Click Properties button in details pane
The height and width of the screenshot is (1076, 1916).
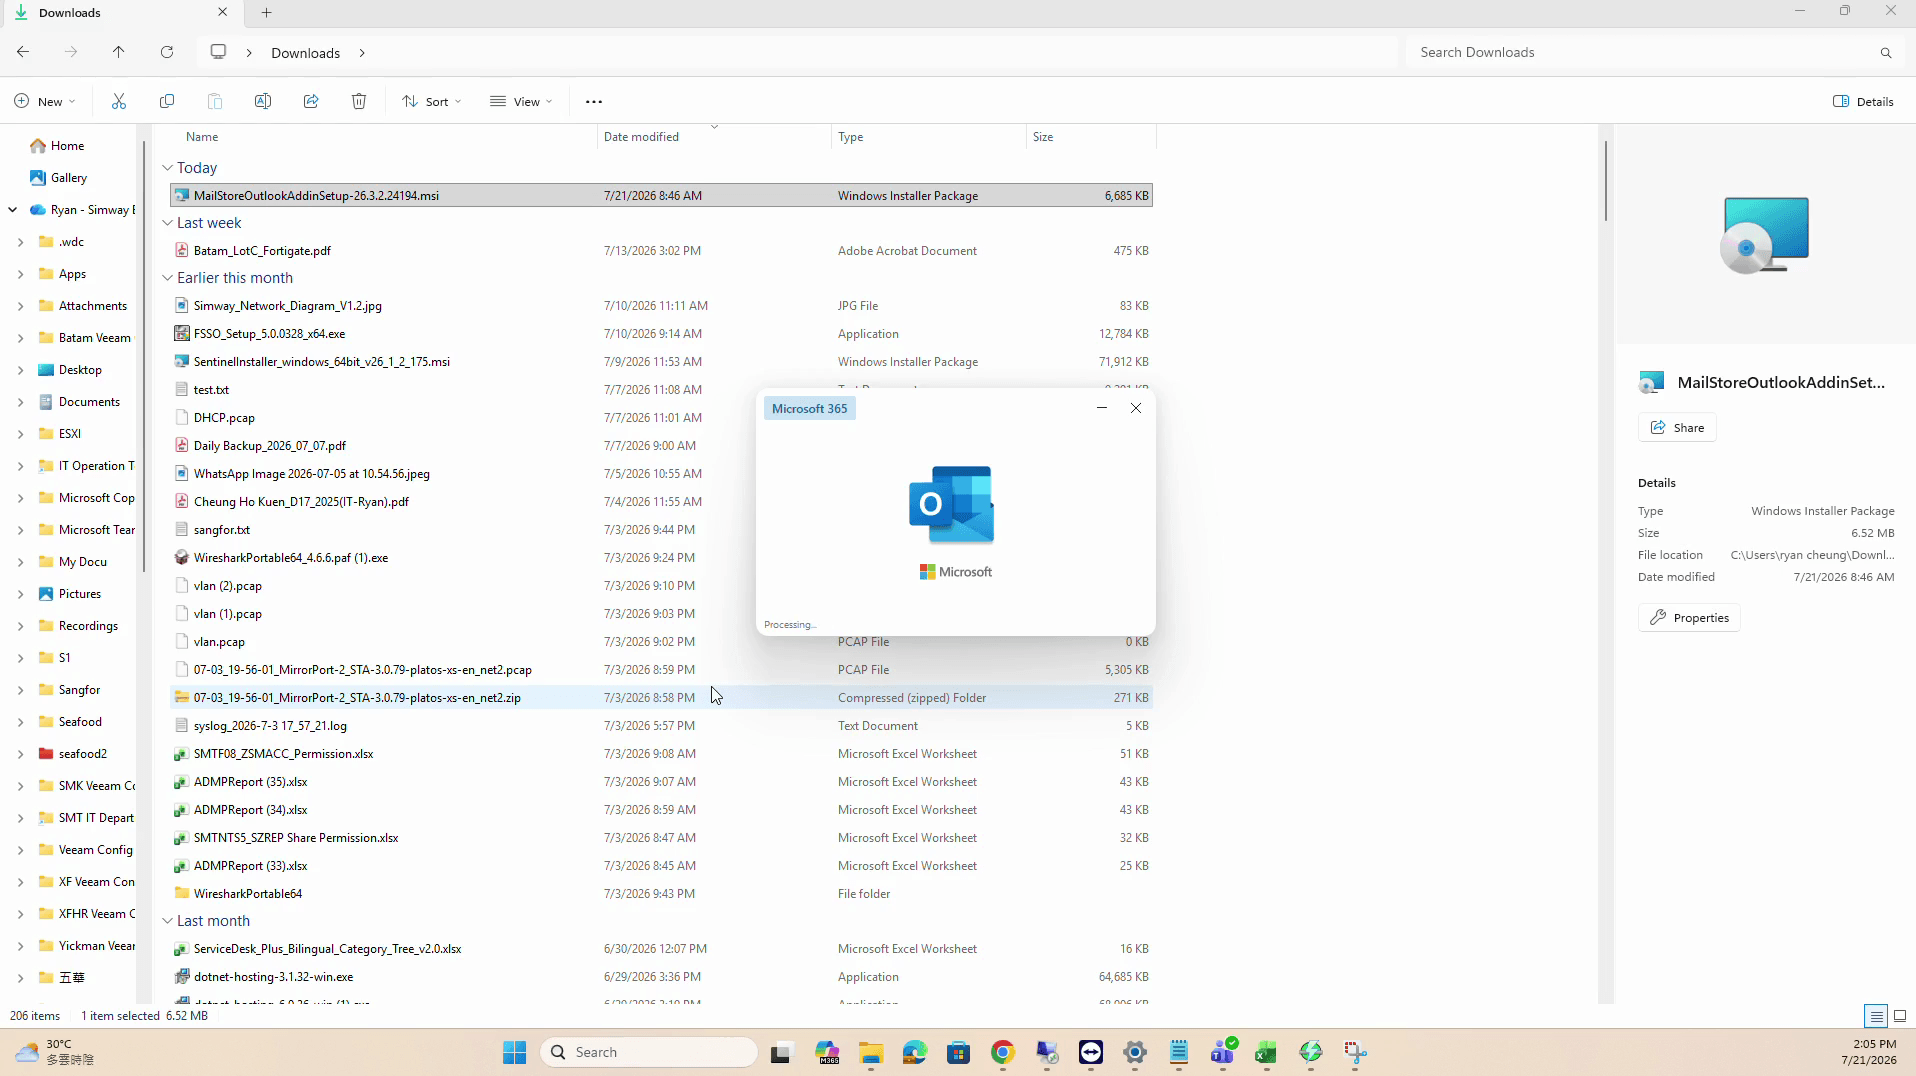[1689, 618]
